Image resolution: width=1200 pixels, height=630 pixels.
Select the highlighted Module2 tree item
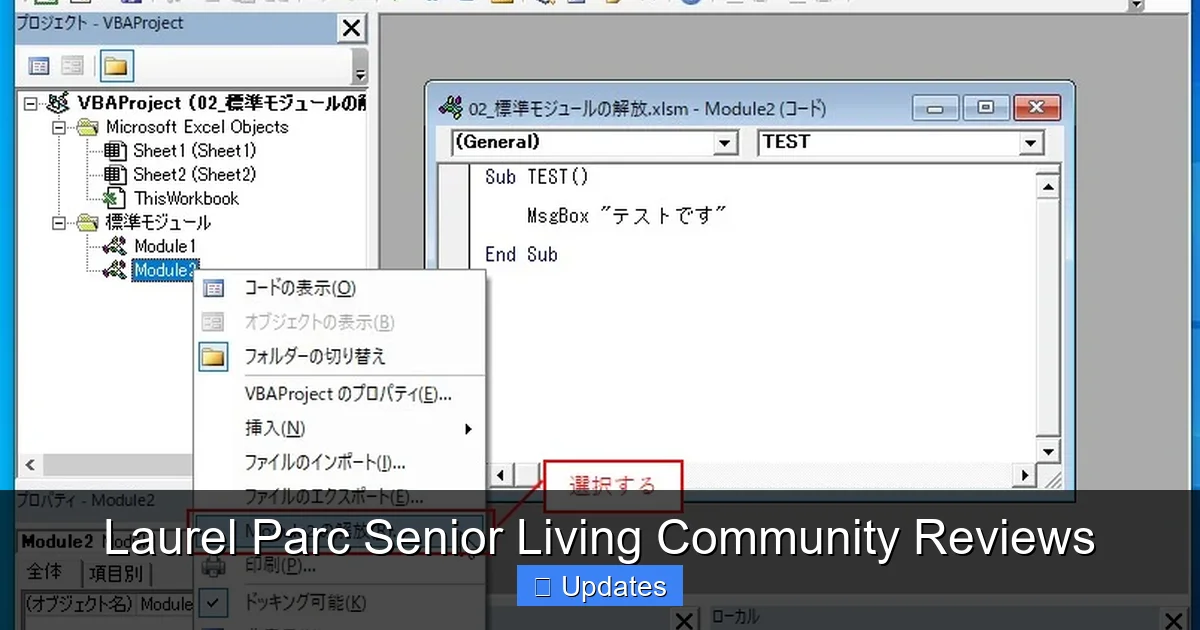[165, 270]
